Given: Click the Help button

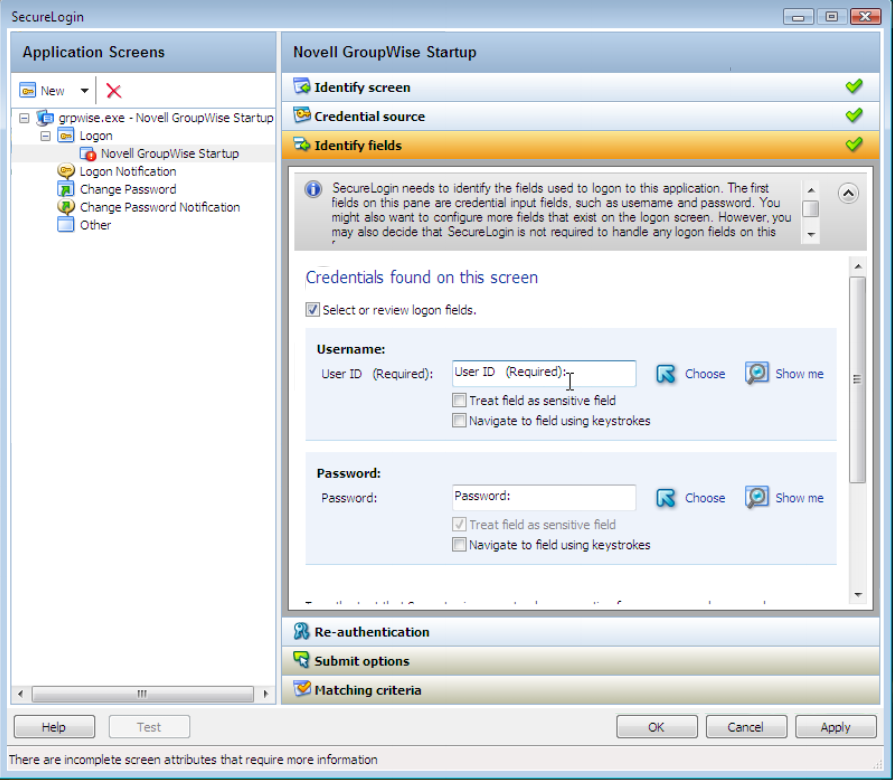Looking at the screenshot, I should (x=54, y=727).
